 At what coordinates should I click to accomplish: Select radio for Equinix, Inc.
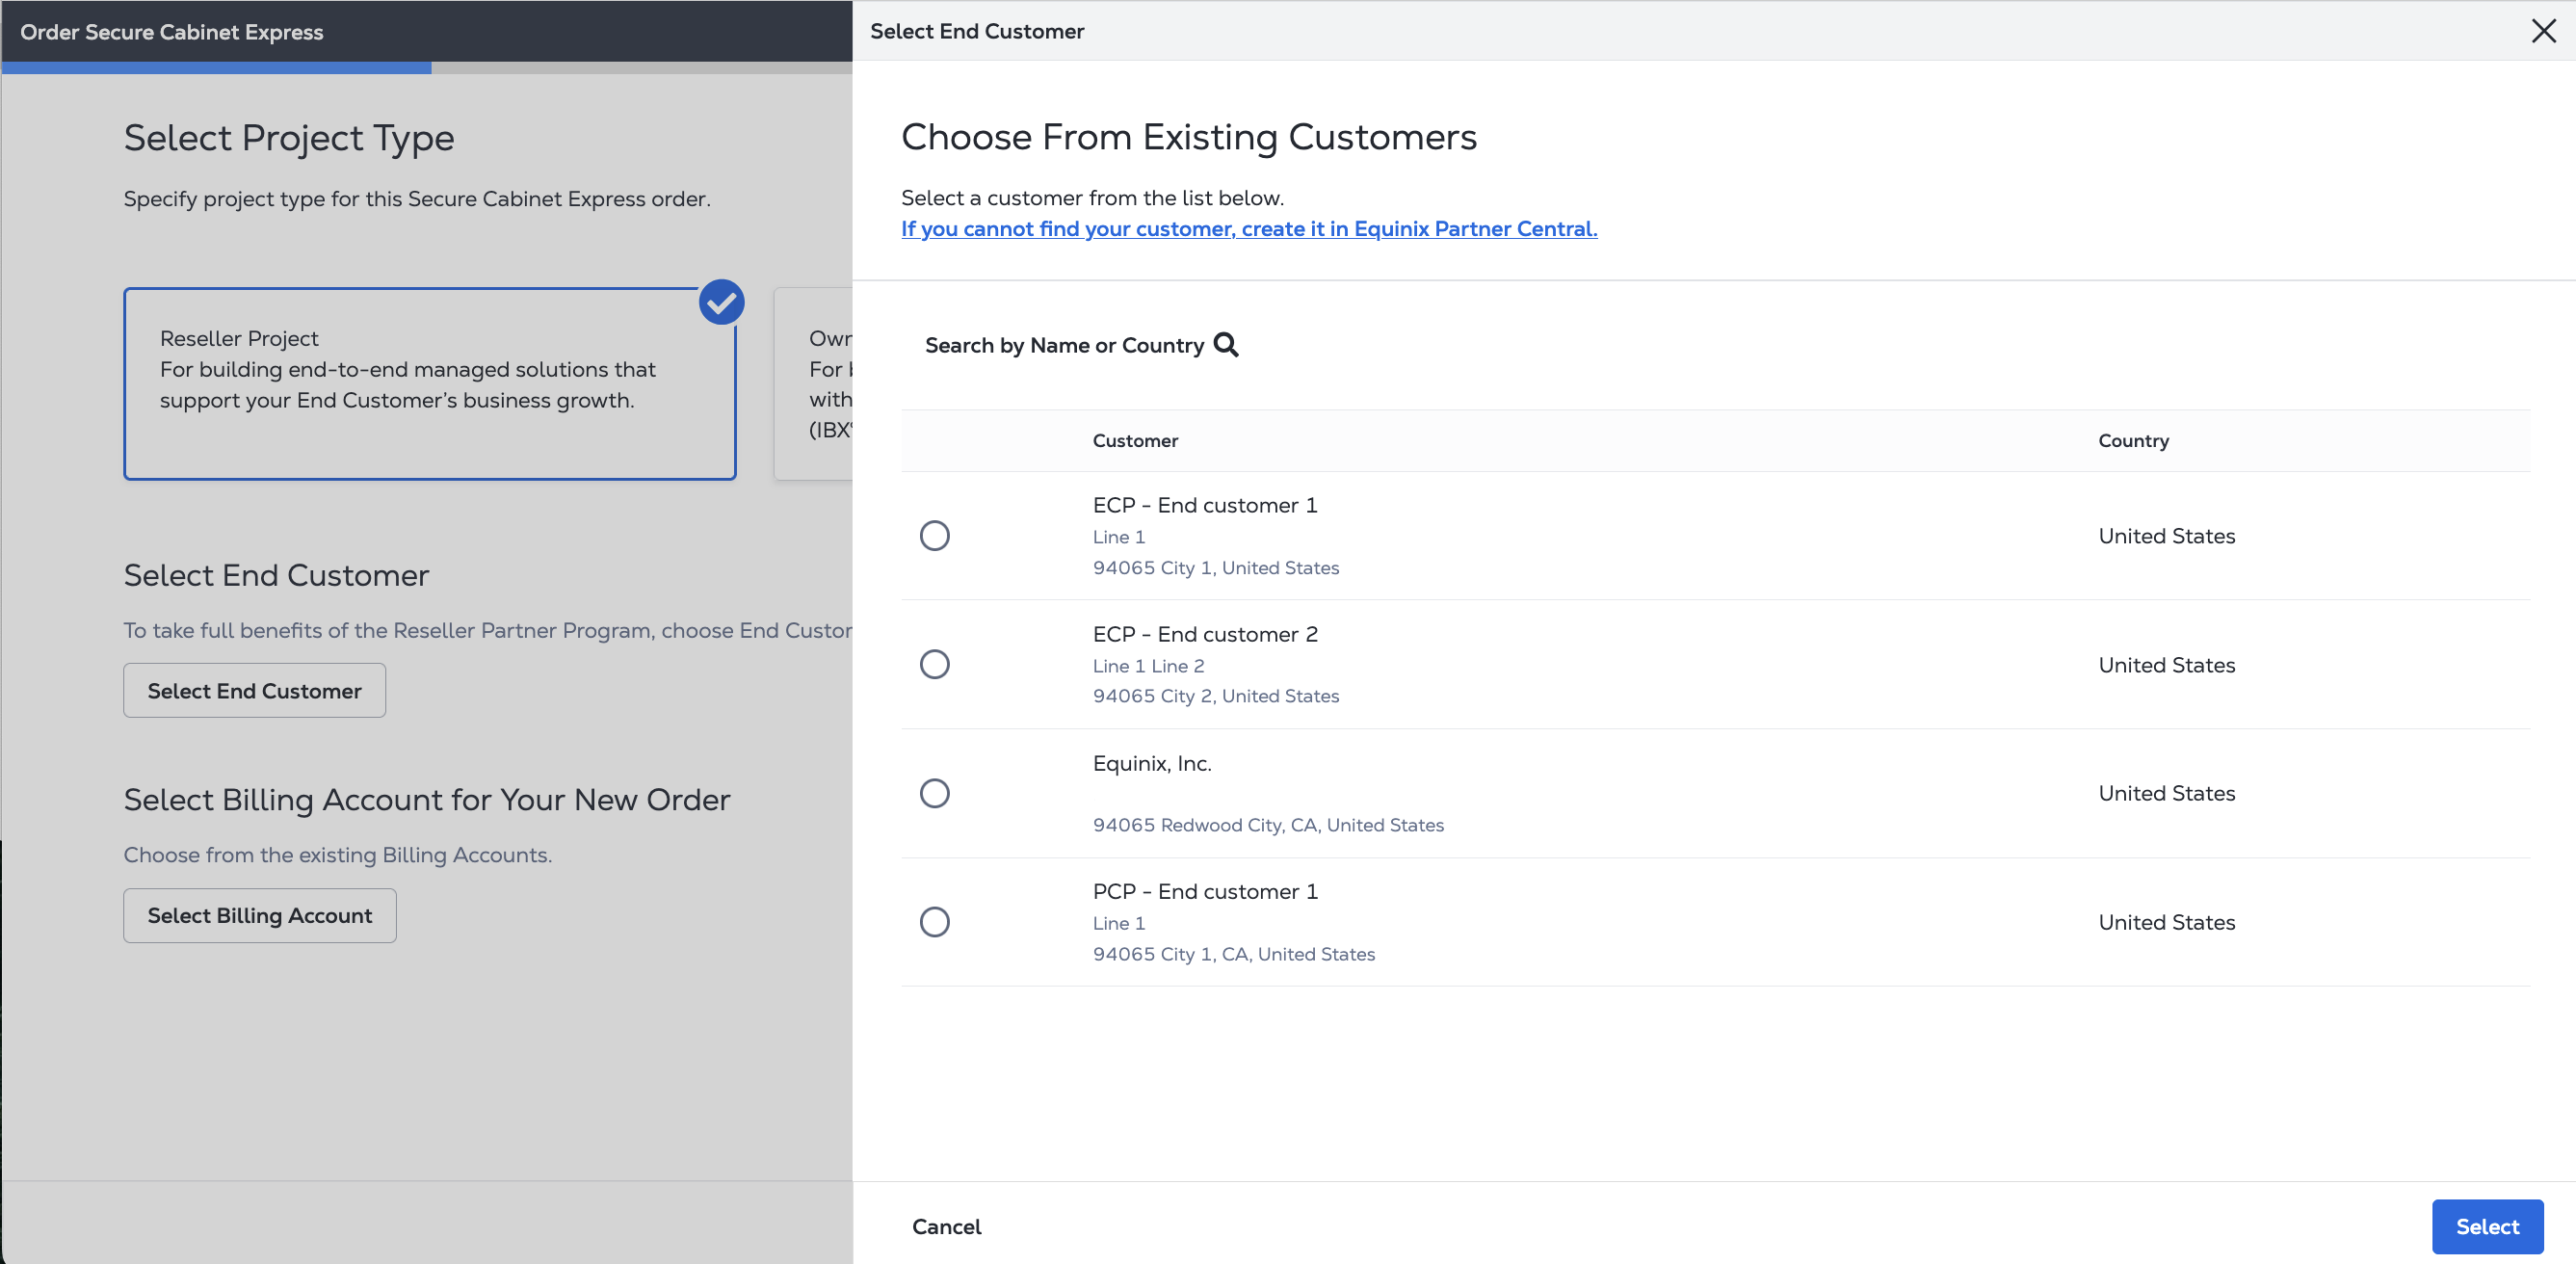pos(934,793)
